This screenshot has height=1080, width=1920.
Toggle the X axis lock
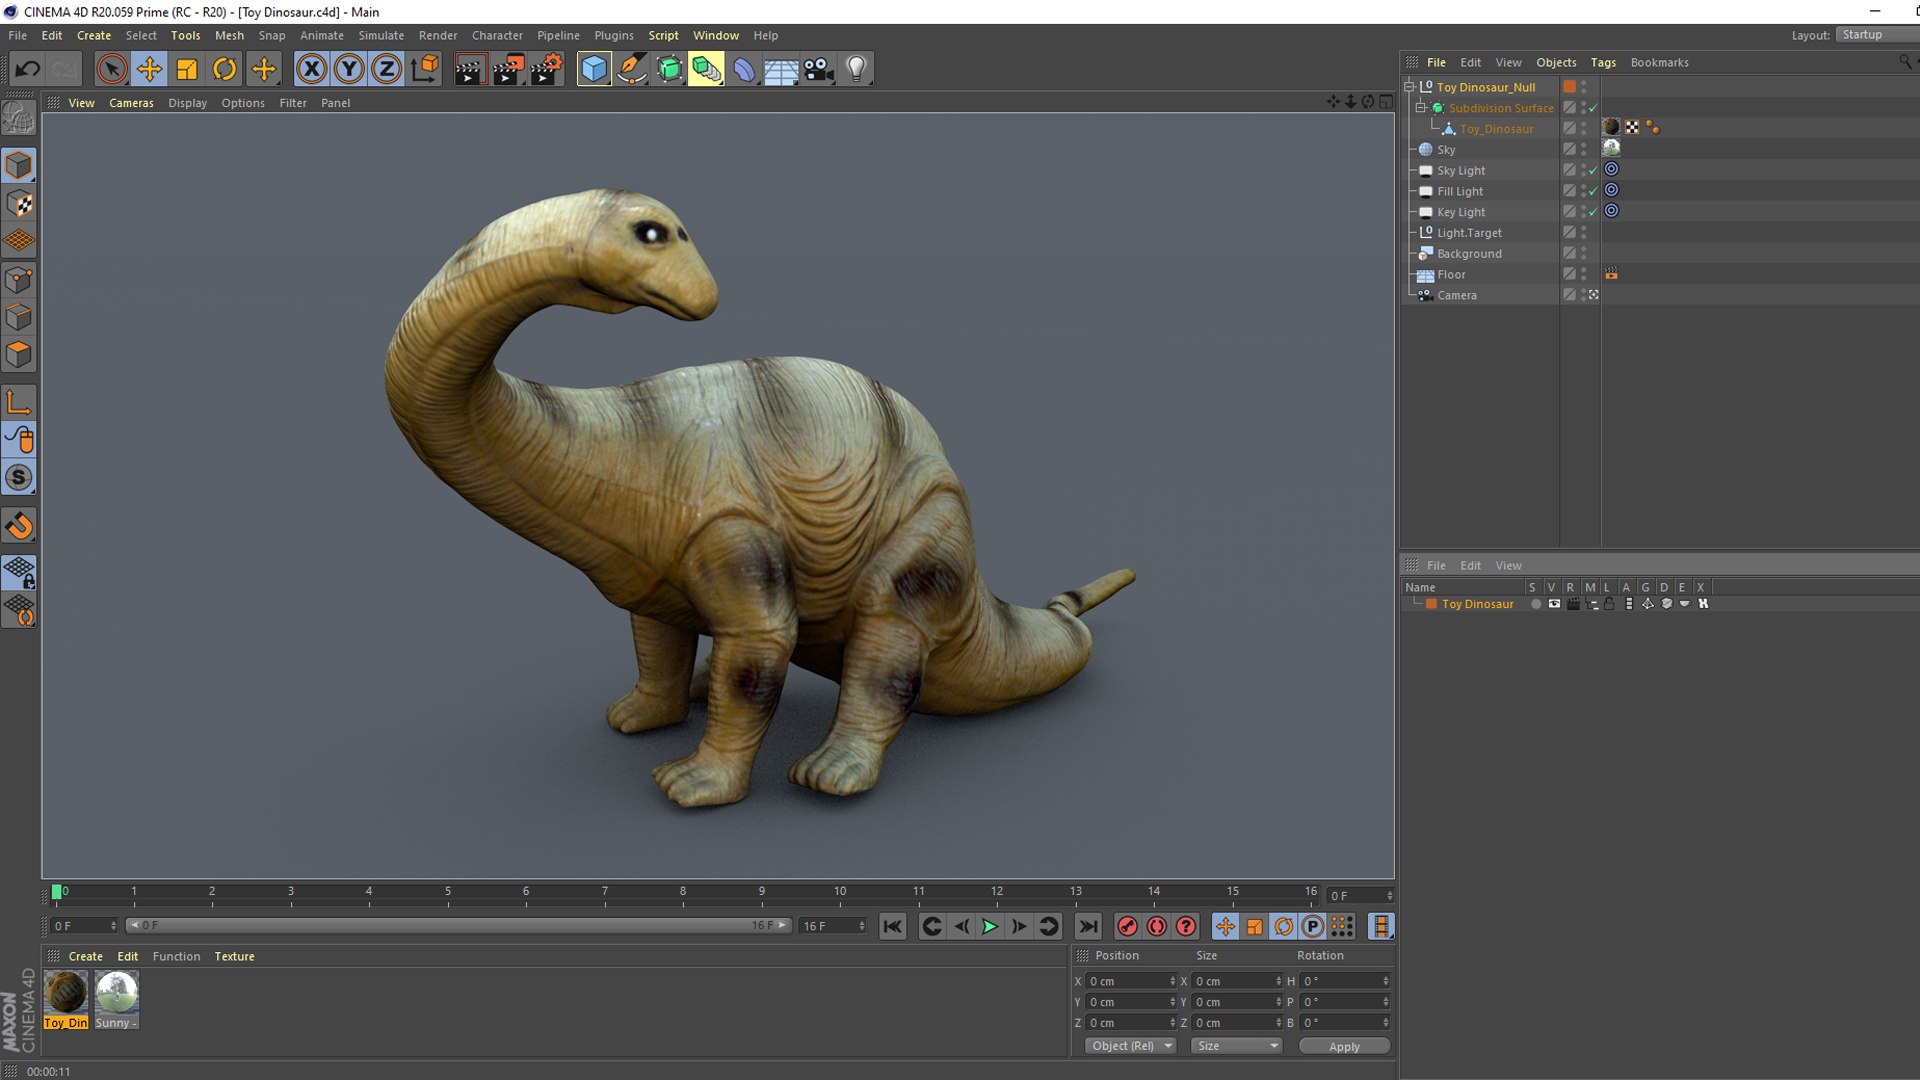tap(312, 69)
